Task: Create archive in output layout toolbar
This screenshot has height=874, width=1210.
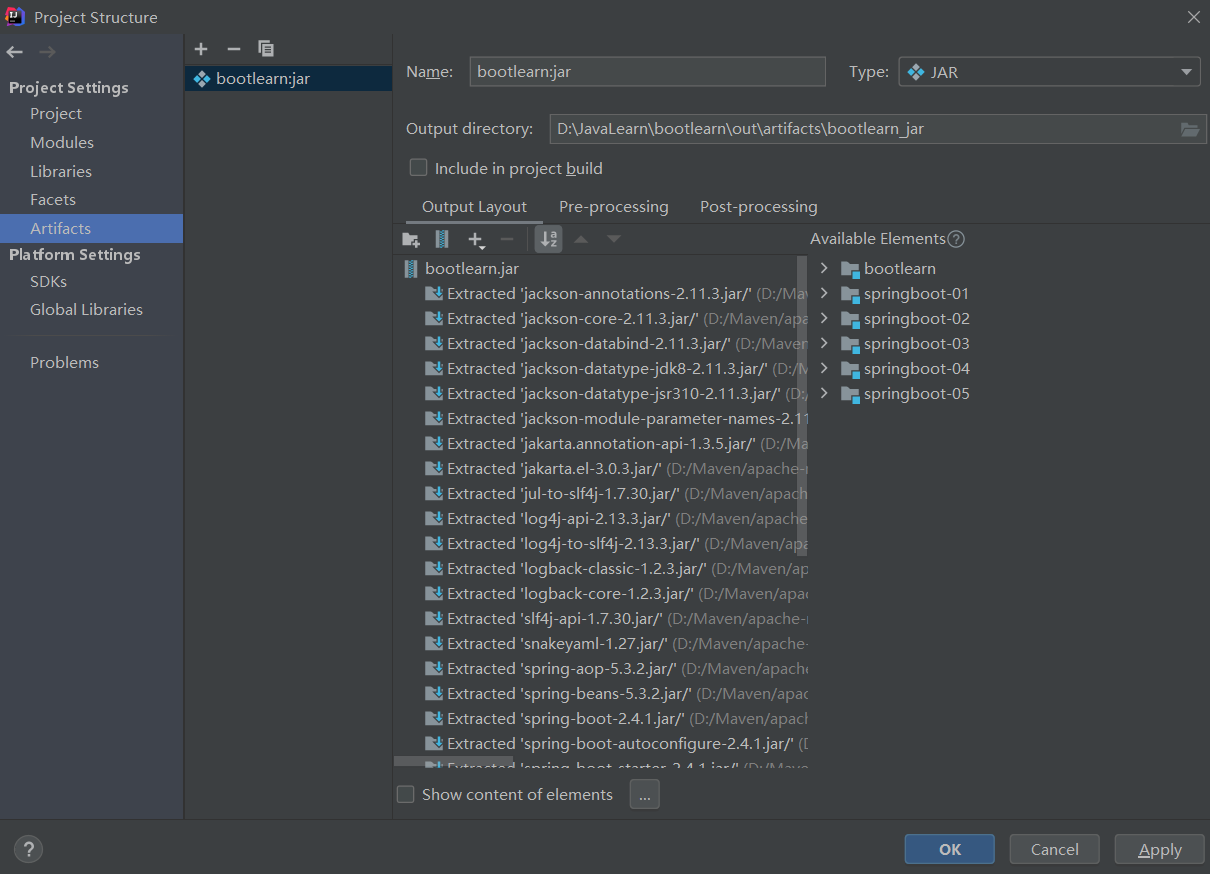Action: (x=442, y=239)
